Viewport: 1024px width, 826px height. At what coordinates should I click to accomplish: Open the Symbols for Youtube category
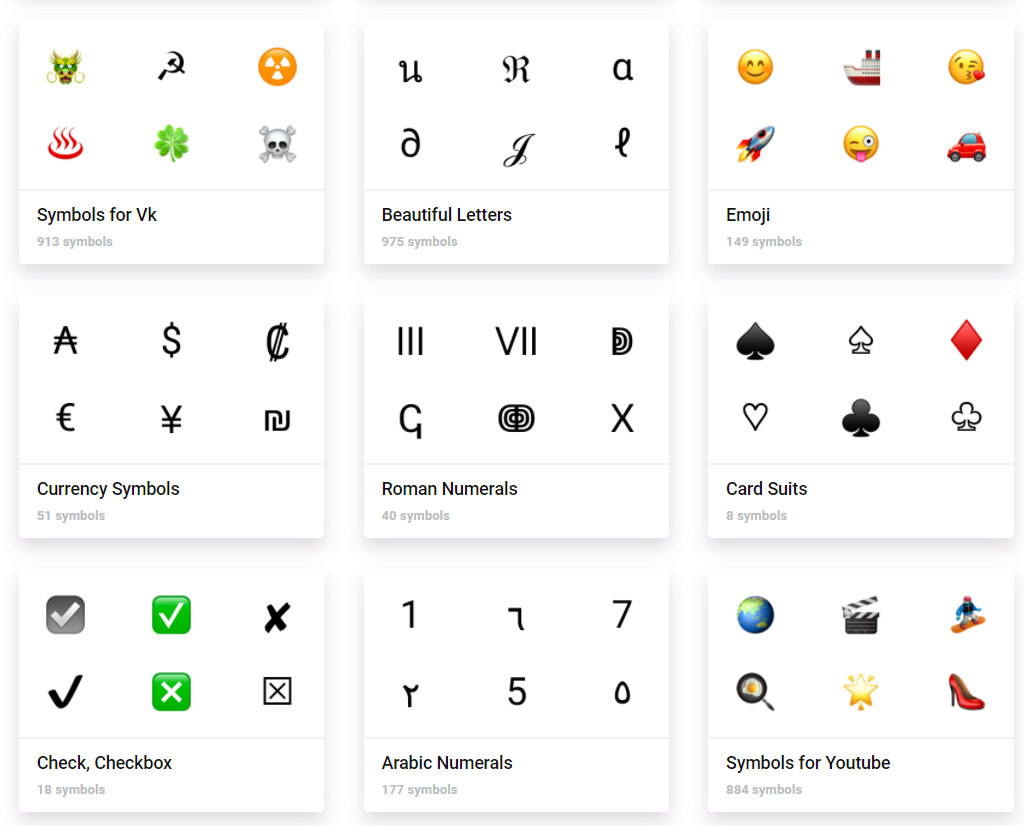808,763
